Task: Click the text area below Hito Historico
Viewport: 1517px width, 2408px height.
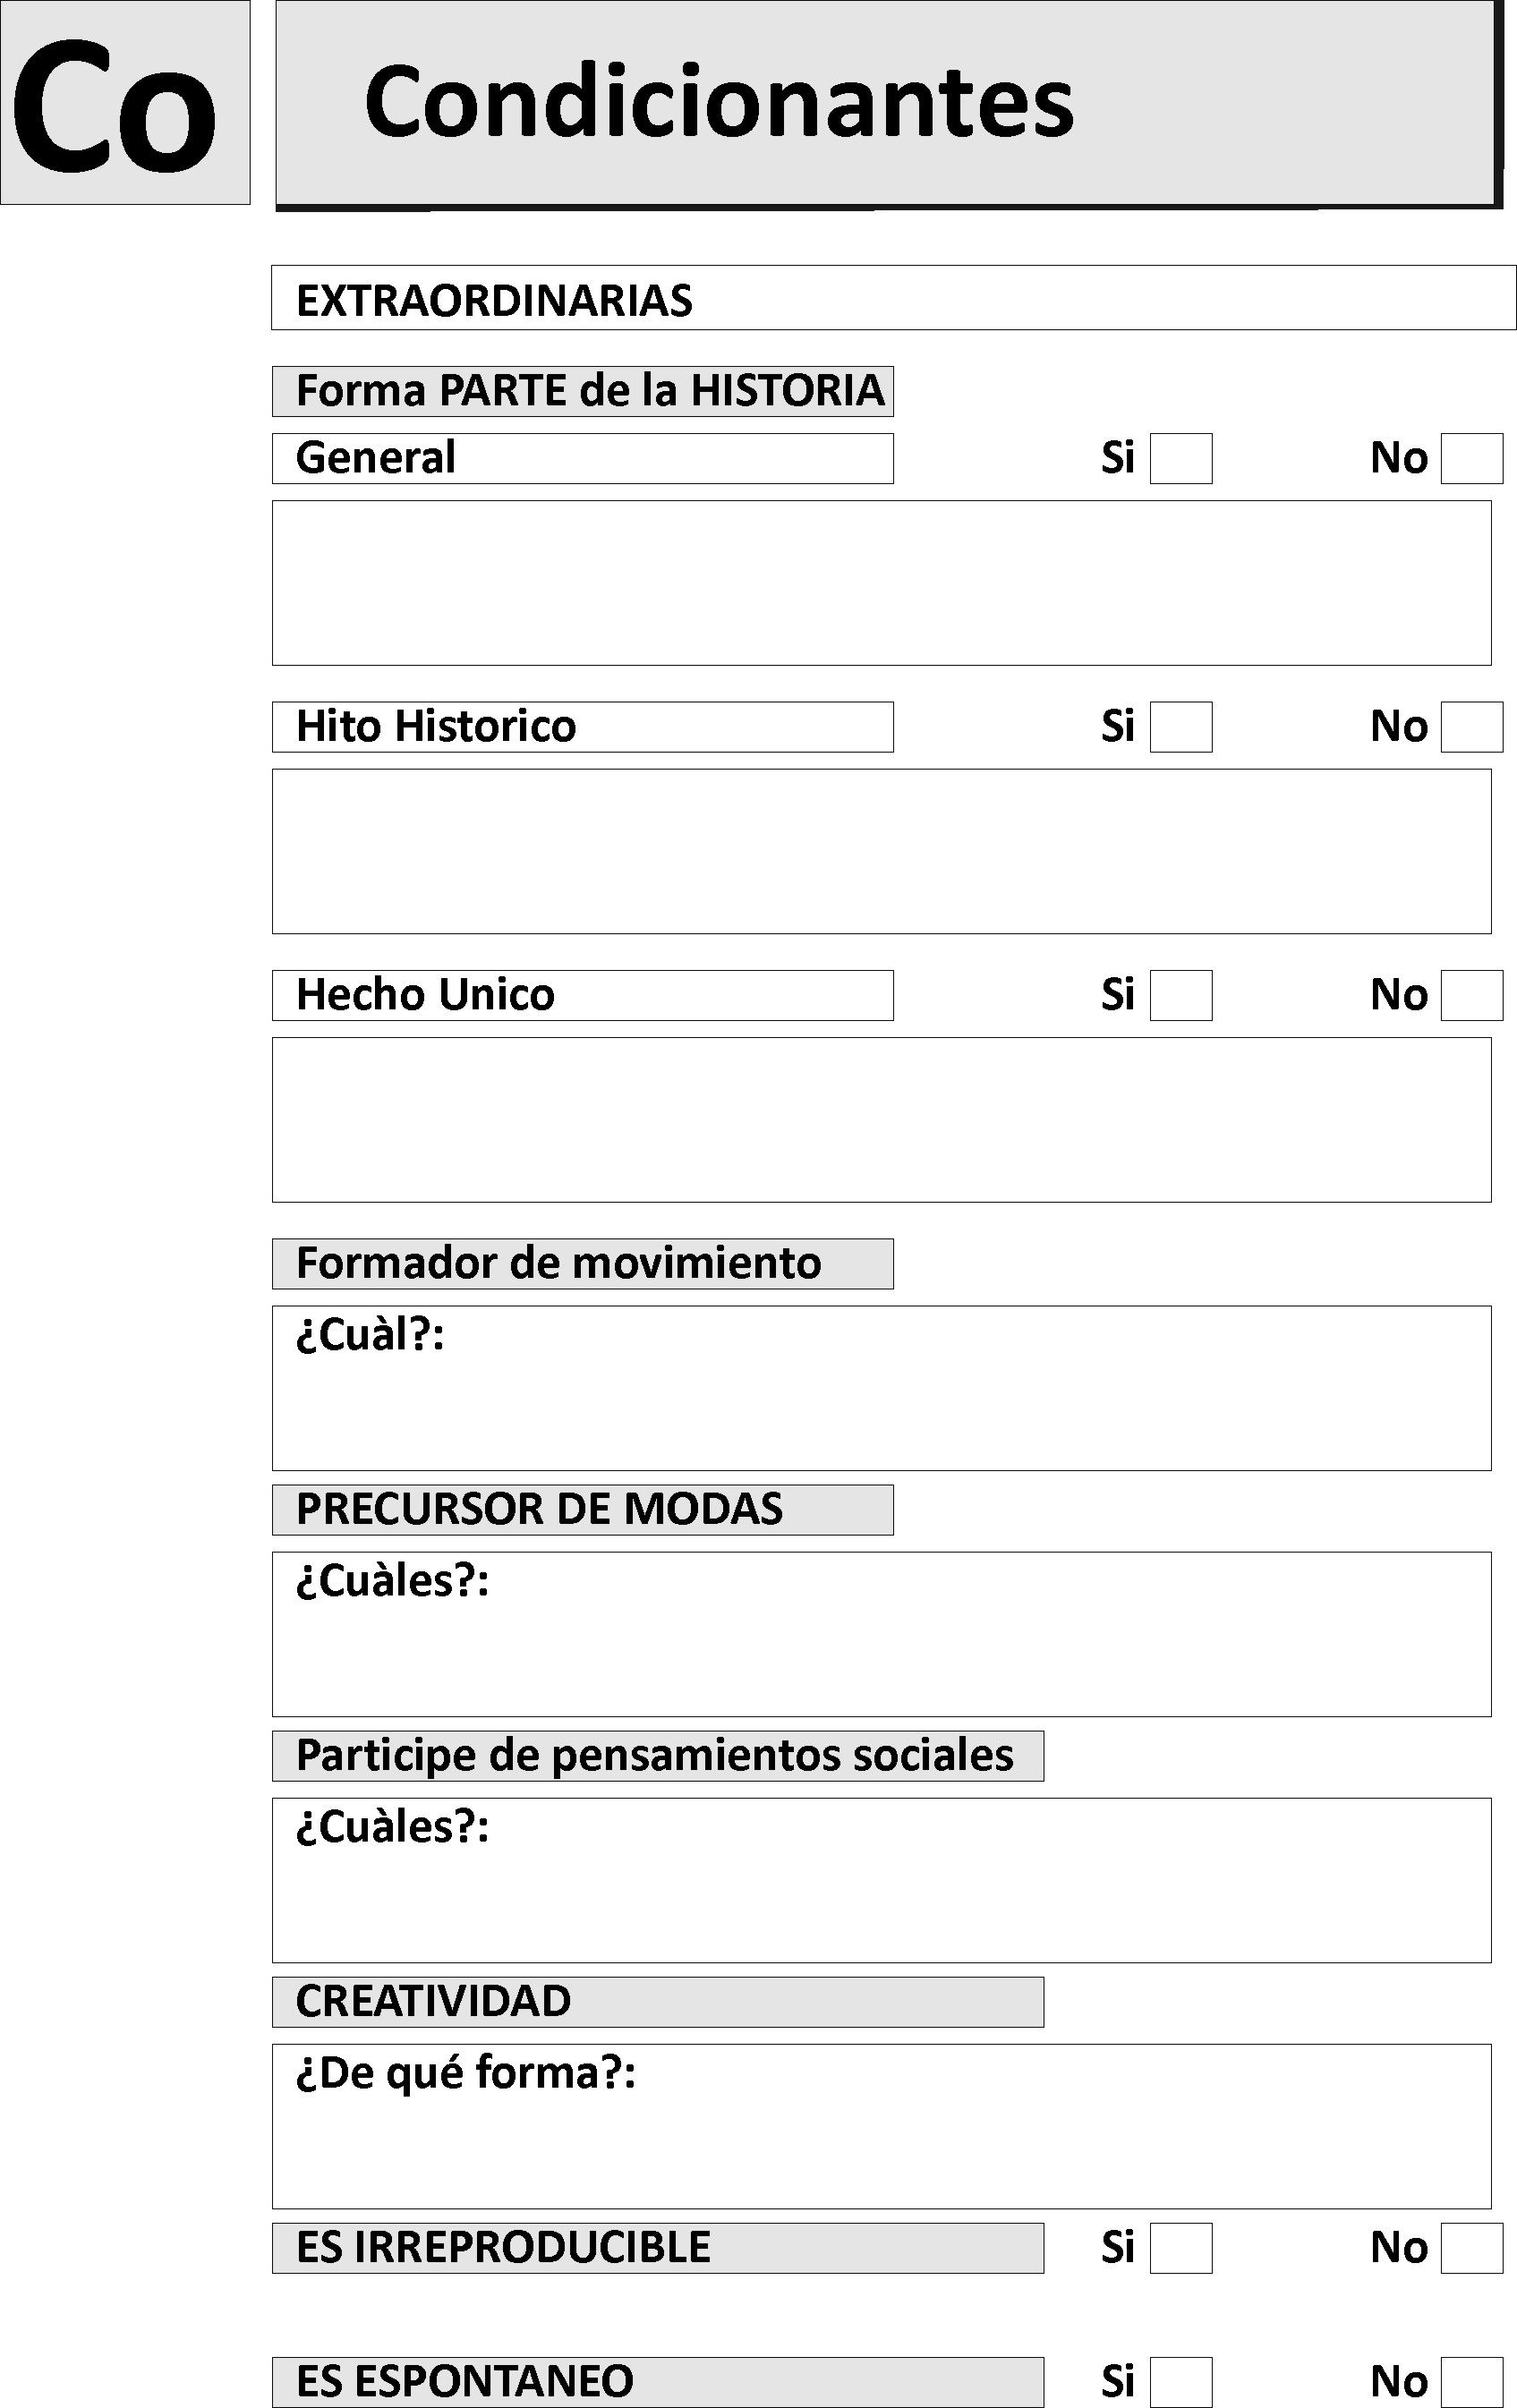Action: click(x=881, y=851)
